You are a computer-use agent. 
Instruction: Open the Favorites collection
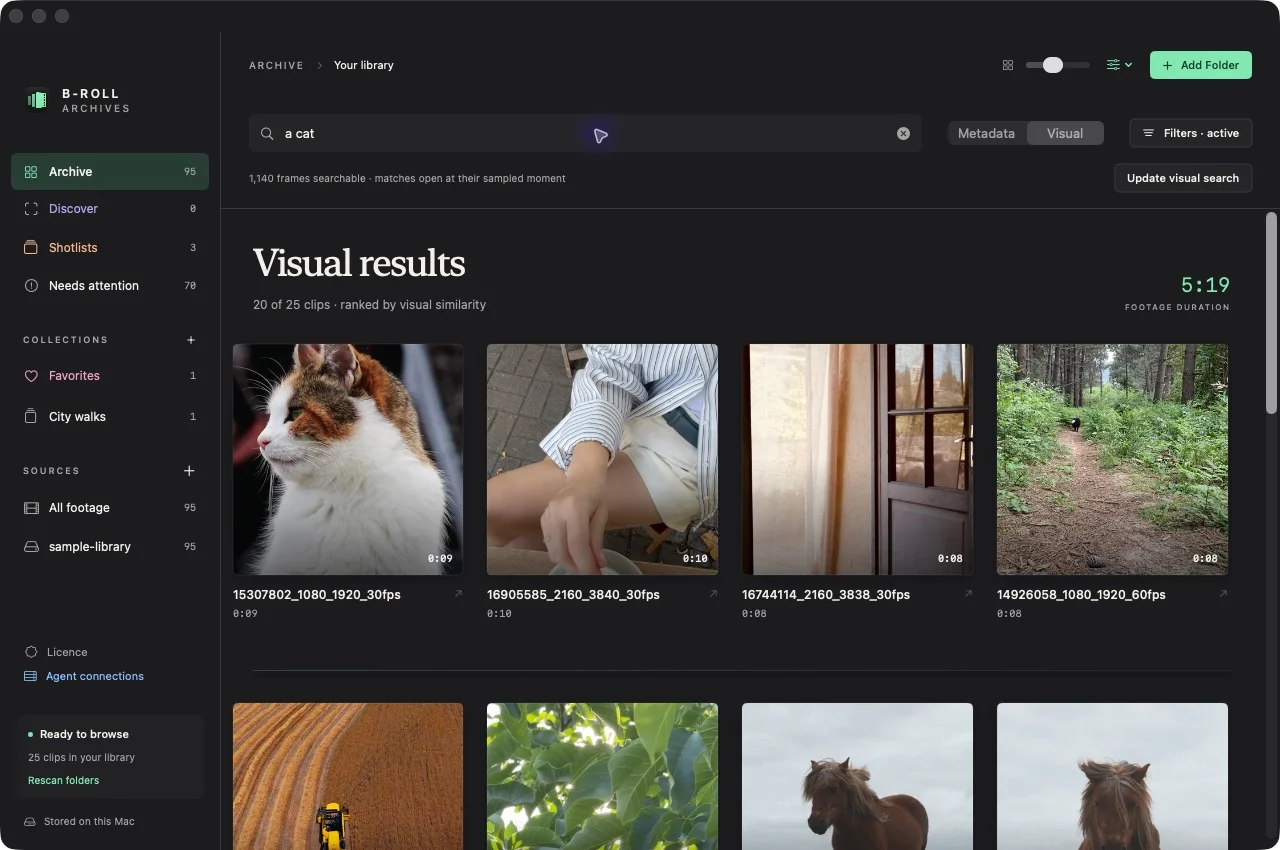click(110, 376)
